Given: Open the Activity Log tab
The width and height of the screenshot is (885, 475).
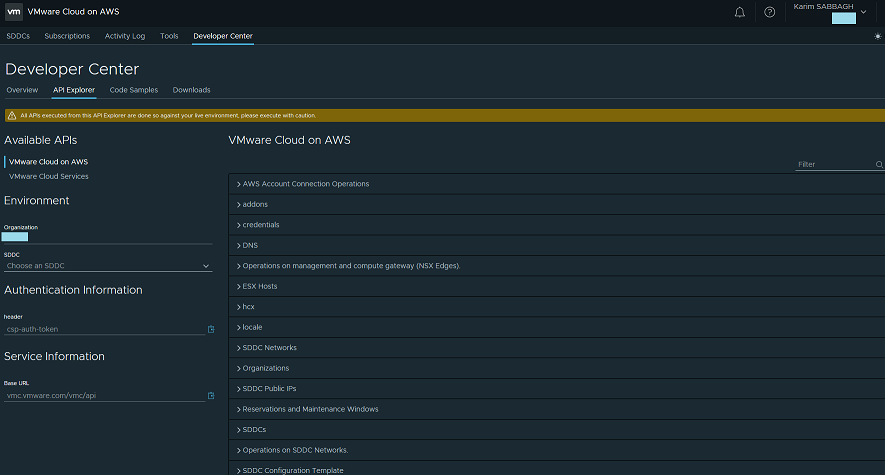Looking at the screenshot, I should 125,36.
